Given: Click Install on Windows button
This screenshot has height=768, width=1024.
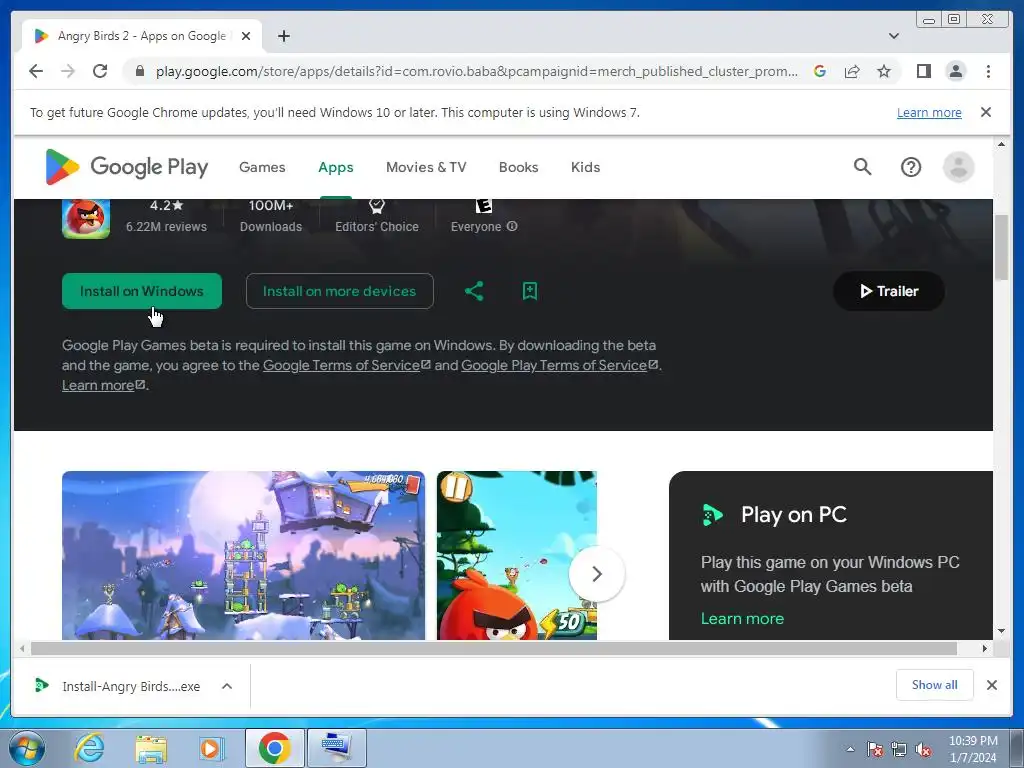Looking at the screenshot, I should tap(142, 291).
